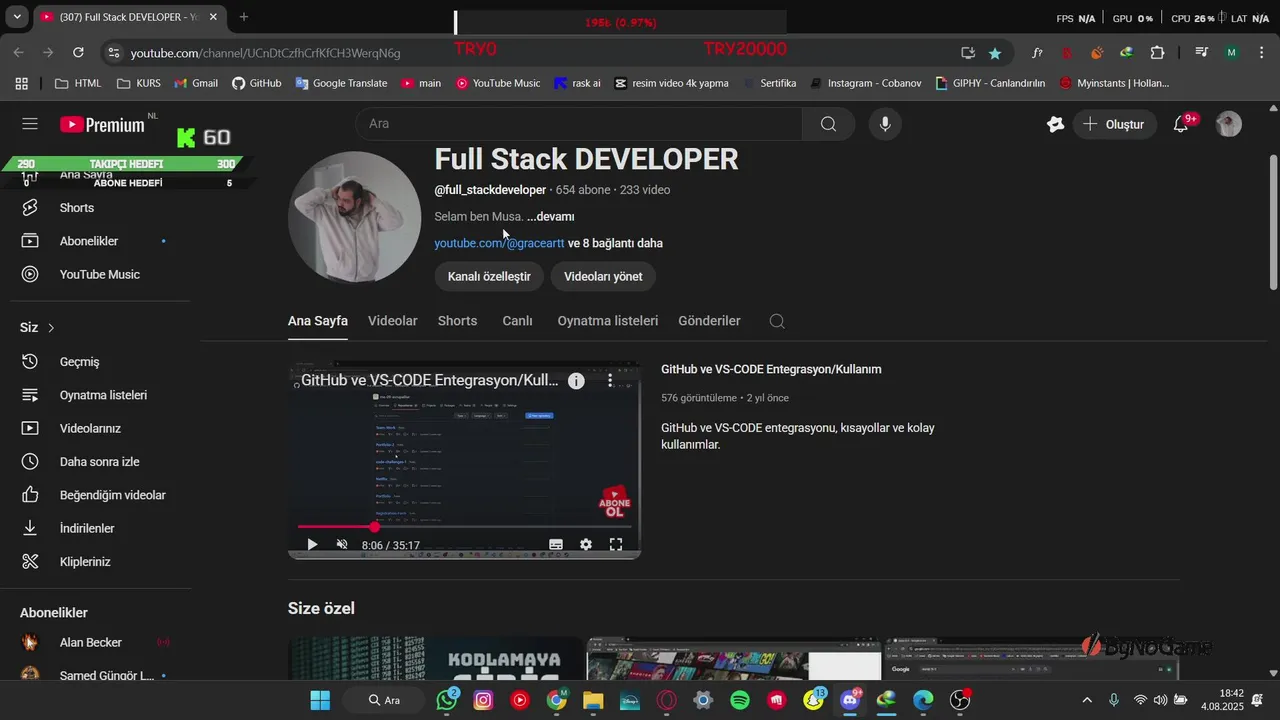This screenshot has height=720, width=1280.
Task: Select the Ana Sayfa channel tab
Action: click(318, 321)
